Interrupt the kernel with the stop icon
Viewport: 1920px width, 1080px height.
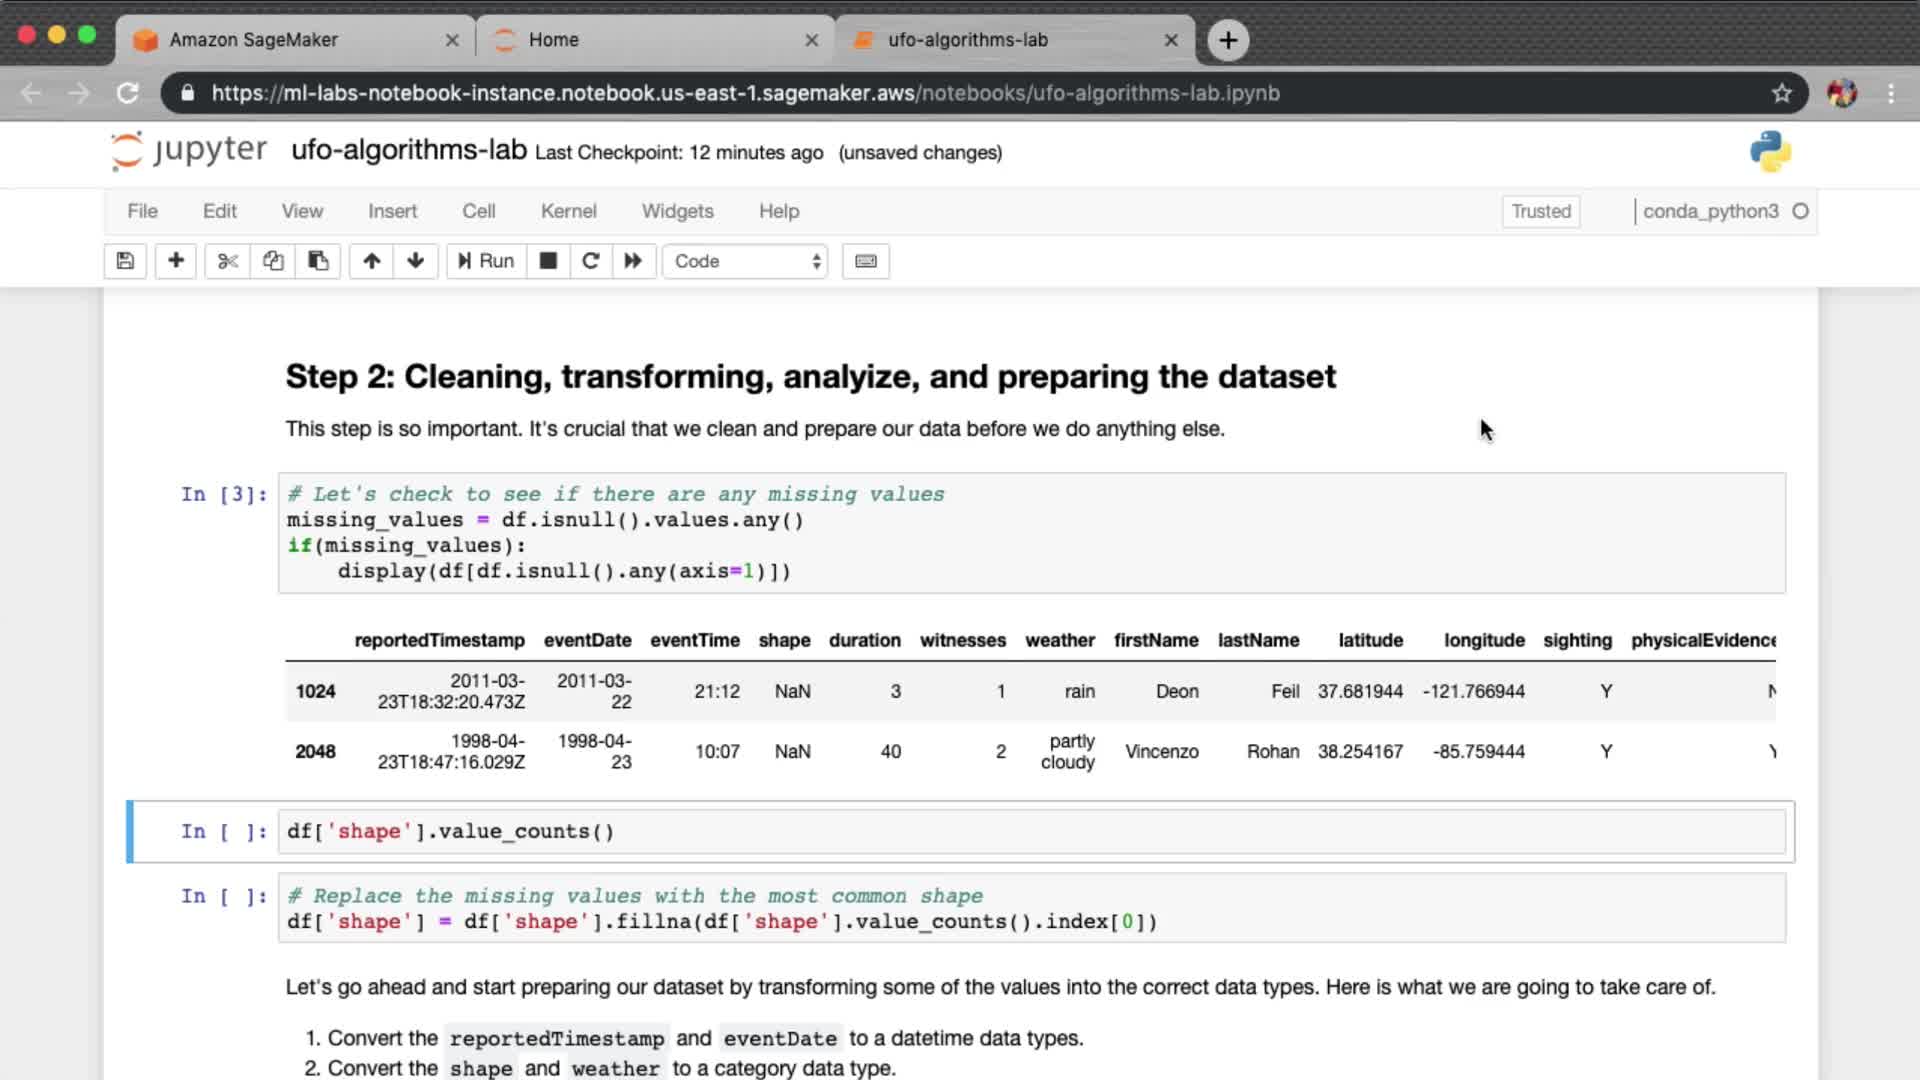click(548, 261)
